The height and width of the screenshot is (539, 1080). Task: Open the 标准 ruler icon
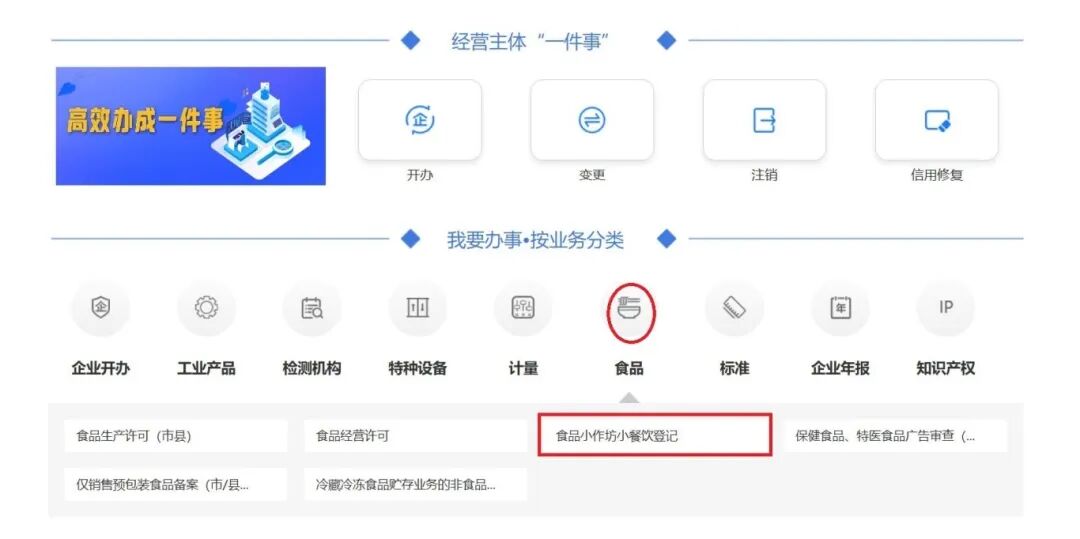click(734, 308)
